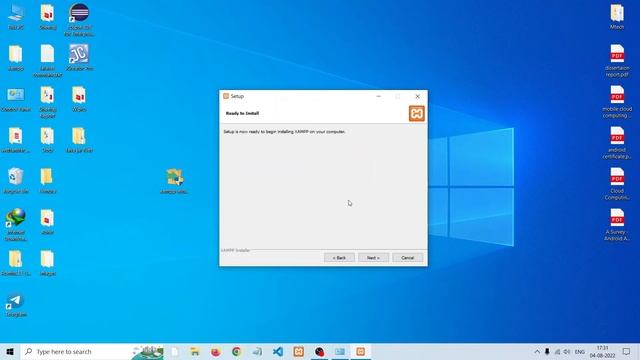The width and height of the screenshot is (640, 360).
Task: Cancel the XAMPP setup wizard
Action: [x=407, y=258]
